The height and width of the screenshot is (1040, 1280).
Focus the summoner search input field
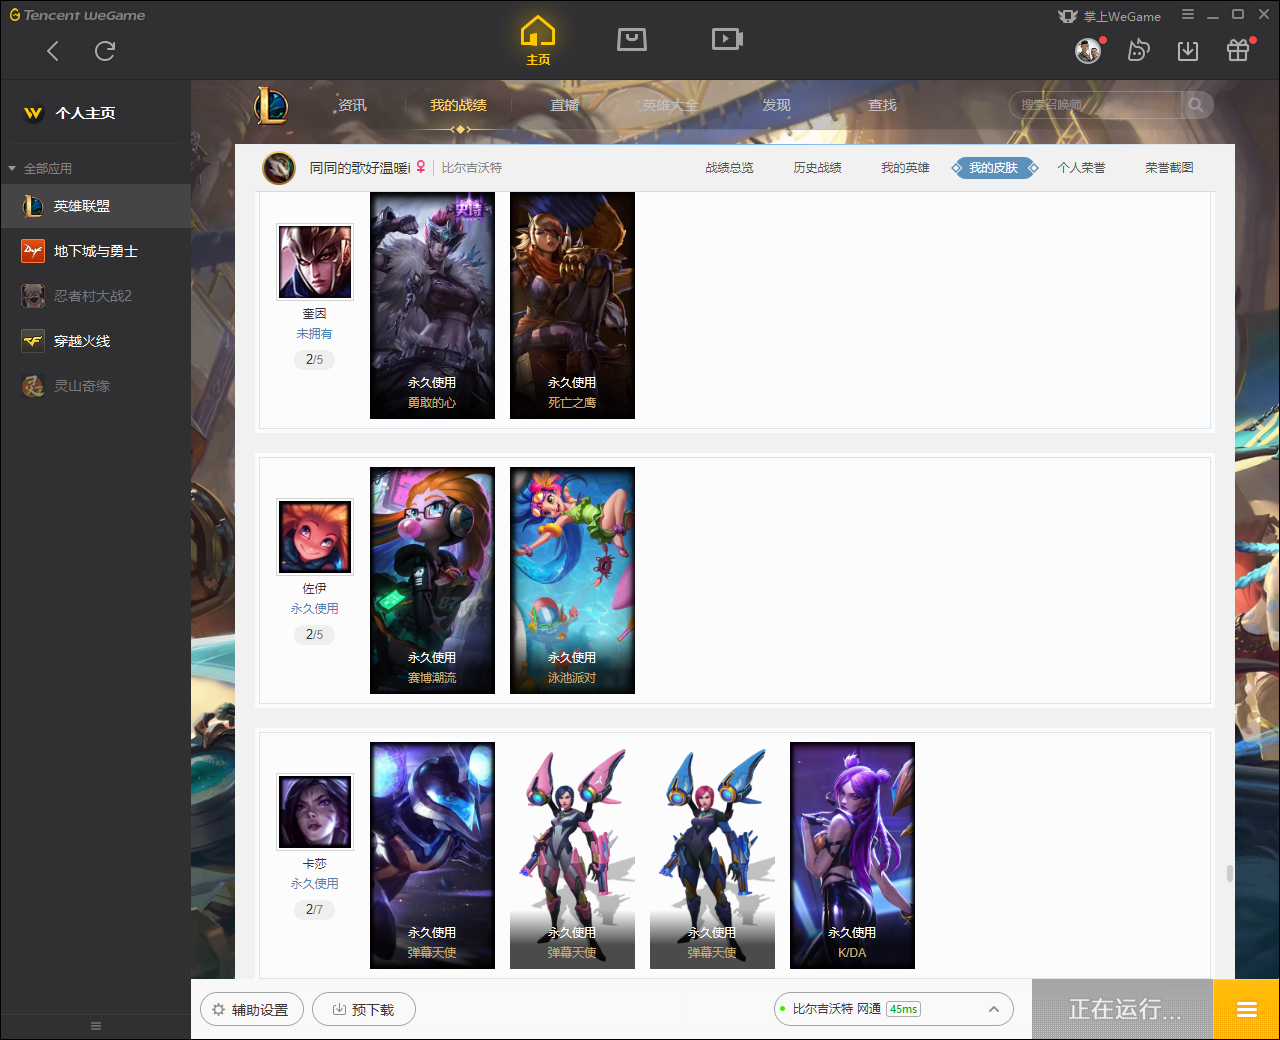click(x=1095, y=105)
